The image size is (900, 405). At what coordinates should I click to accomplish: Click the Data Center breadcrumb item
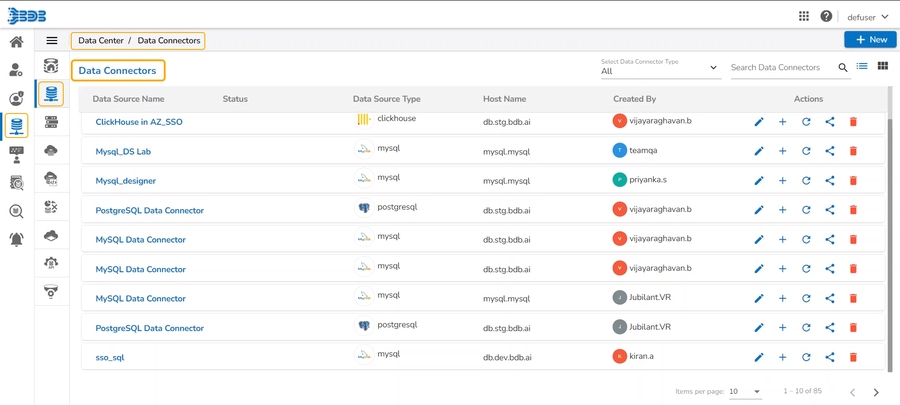101,41
